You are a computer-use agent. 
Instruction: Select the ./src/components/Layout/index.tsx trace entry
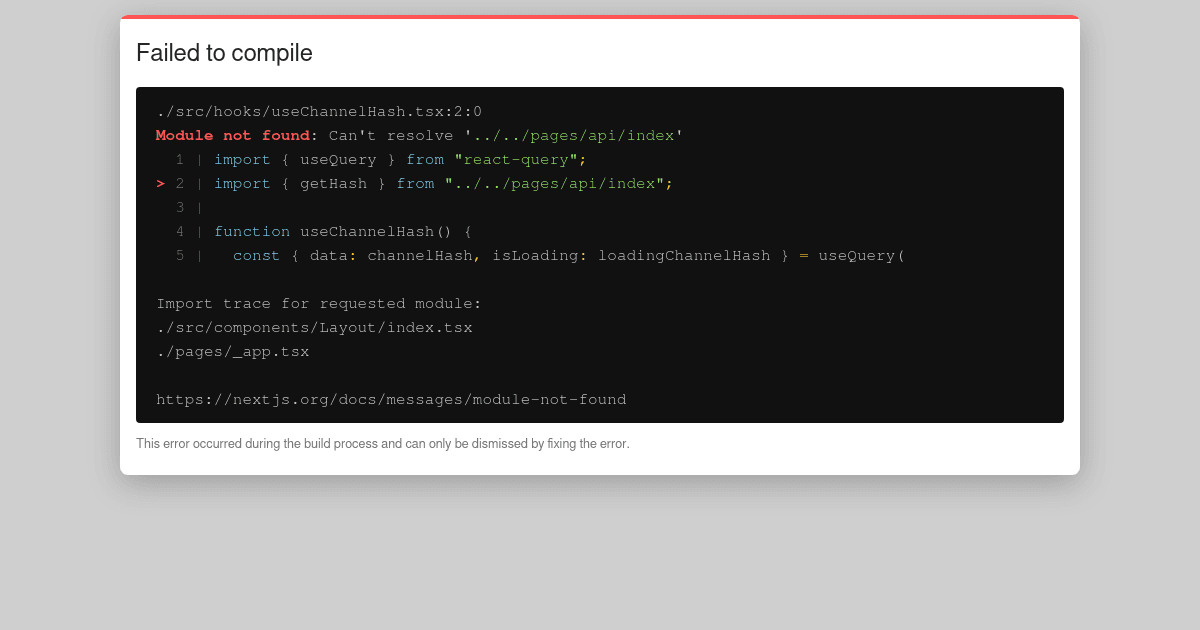click(x=314, y=327)
